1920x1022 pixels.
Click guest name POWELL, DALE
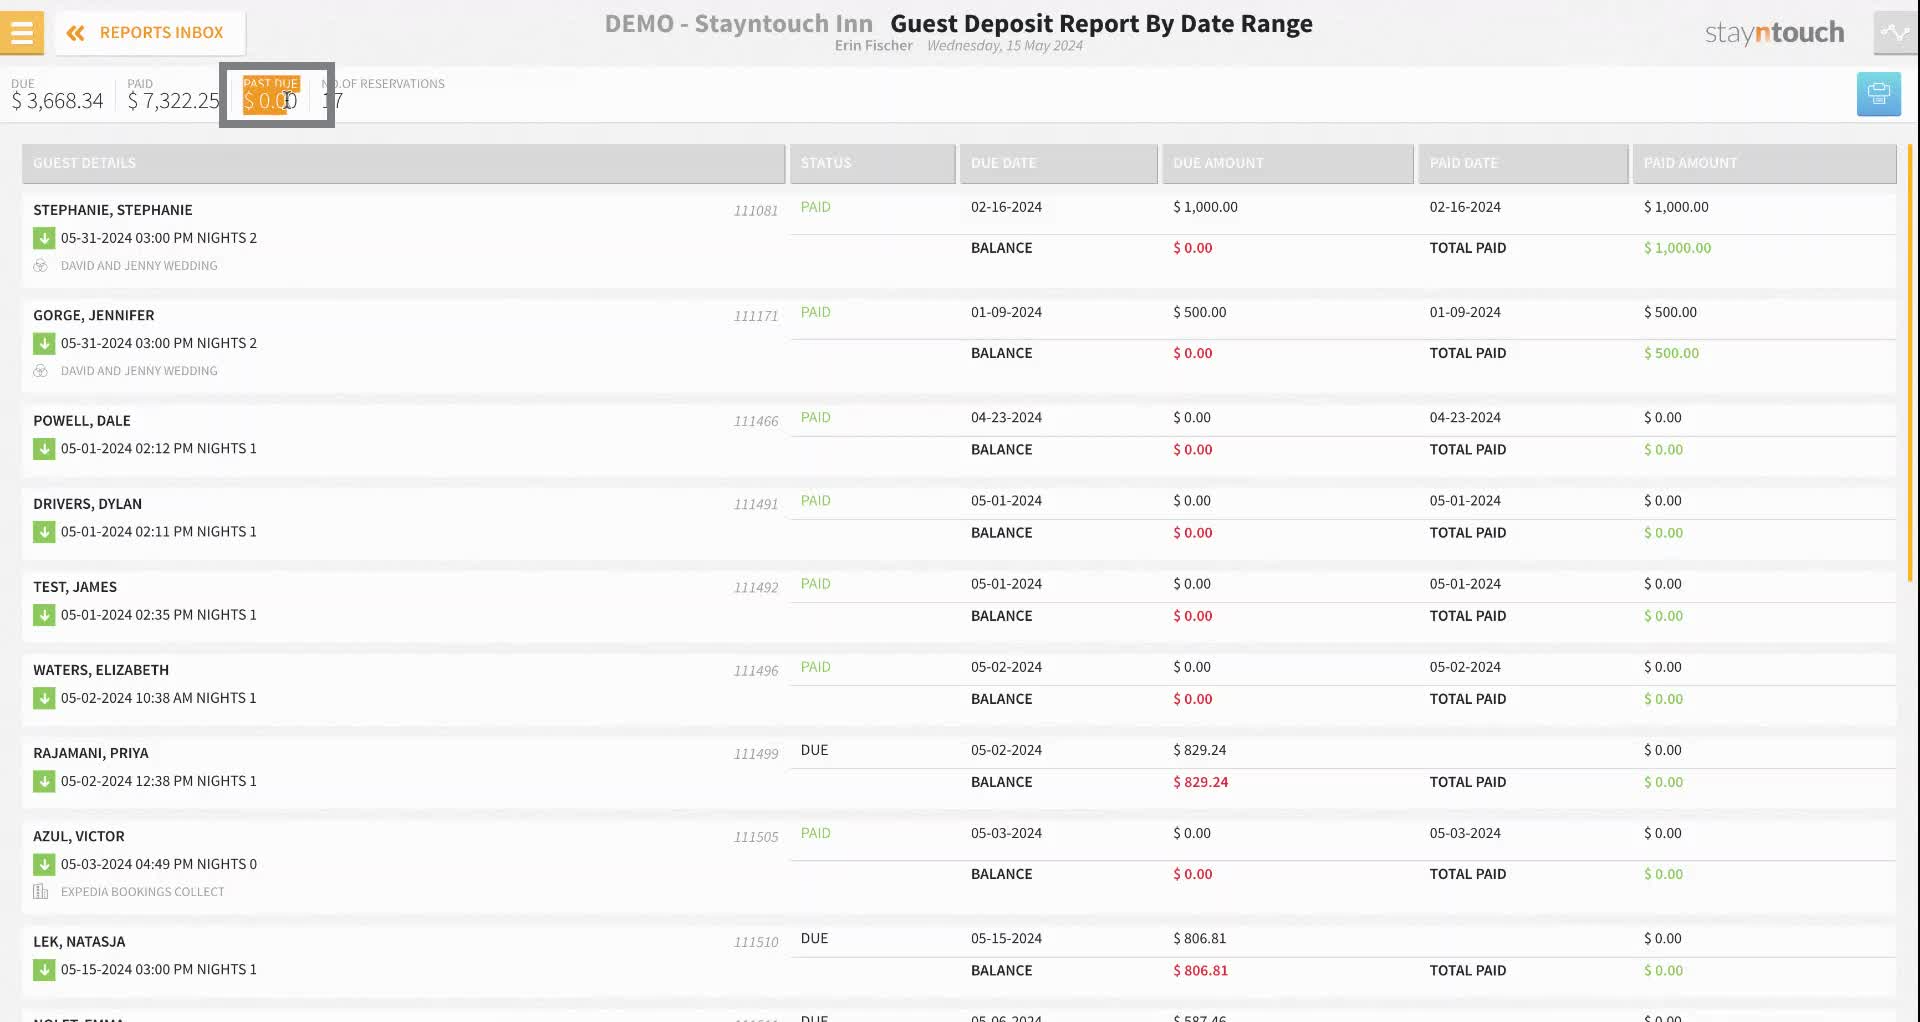[x=82, y=421]
